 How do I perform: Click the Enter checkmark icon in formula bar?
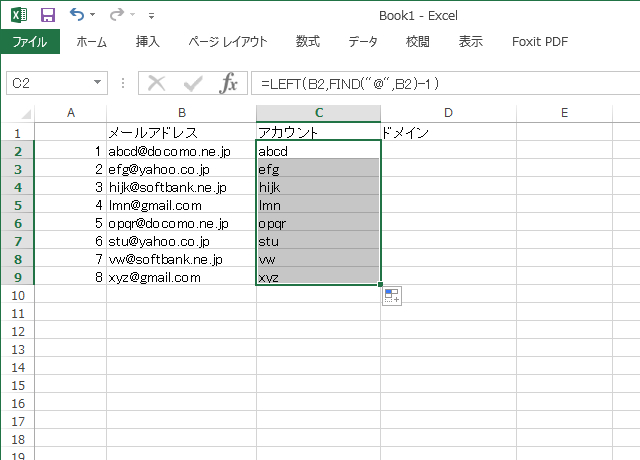[x=193, y=83]
